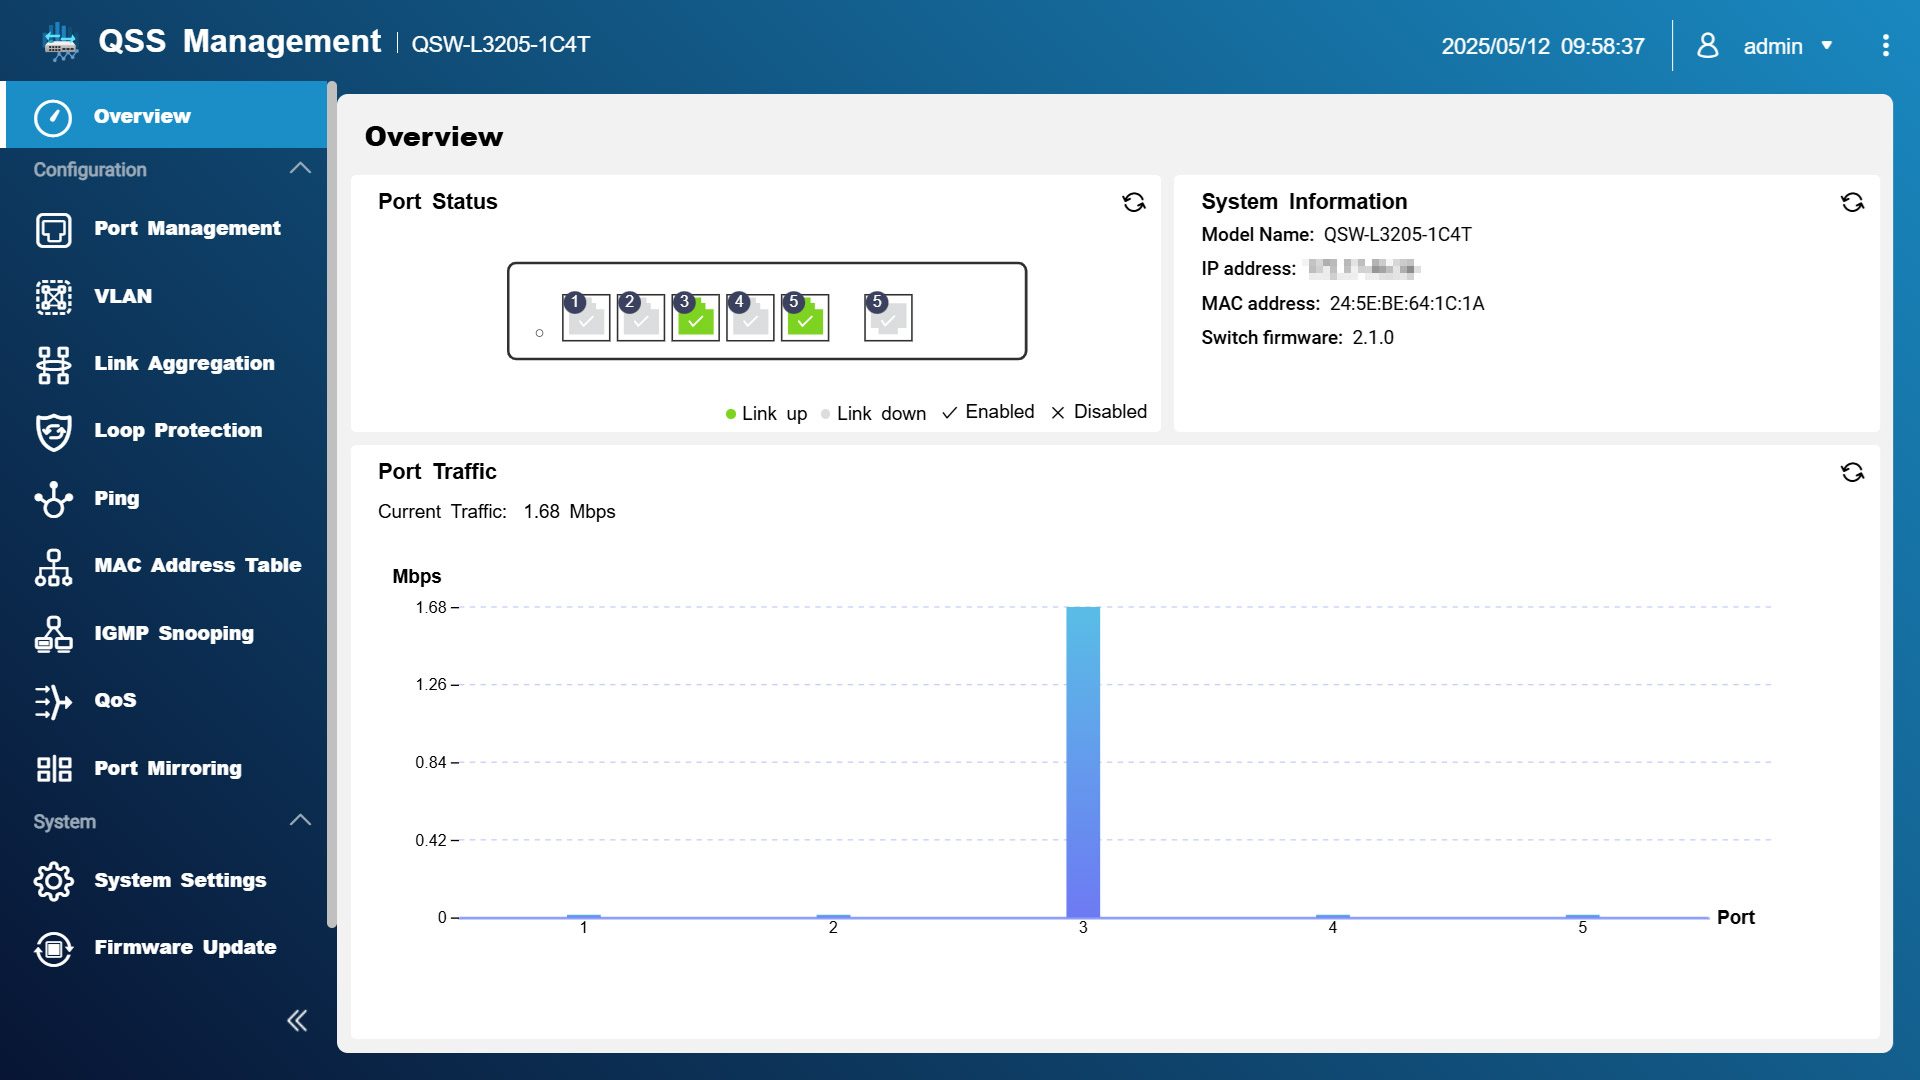This screenshot has width=1920, height=1080.
Task: Select the IGMP Snooping icon
Action: (x=53, y=634)
